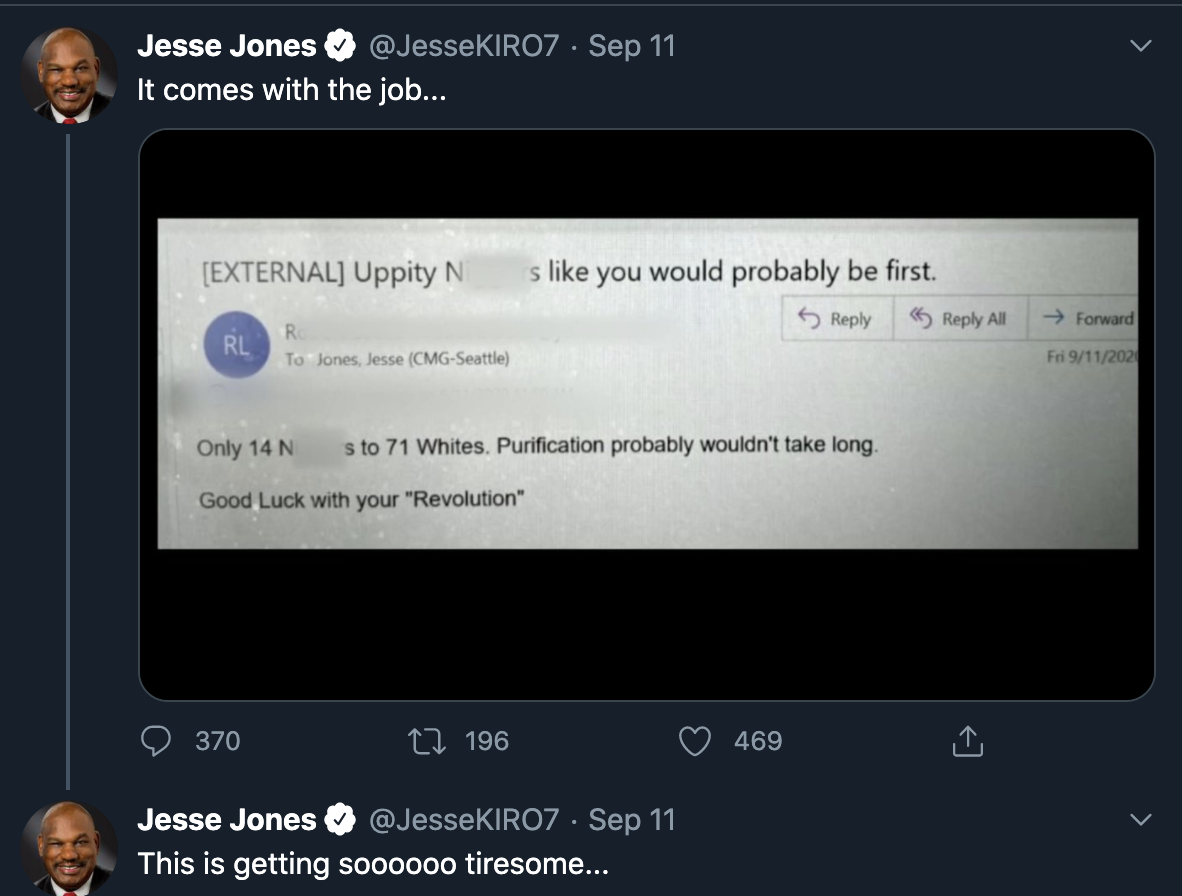This screenshot has width=1182, height=896.
Task: Click the share upload icon
Action: (967, 741)
